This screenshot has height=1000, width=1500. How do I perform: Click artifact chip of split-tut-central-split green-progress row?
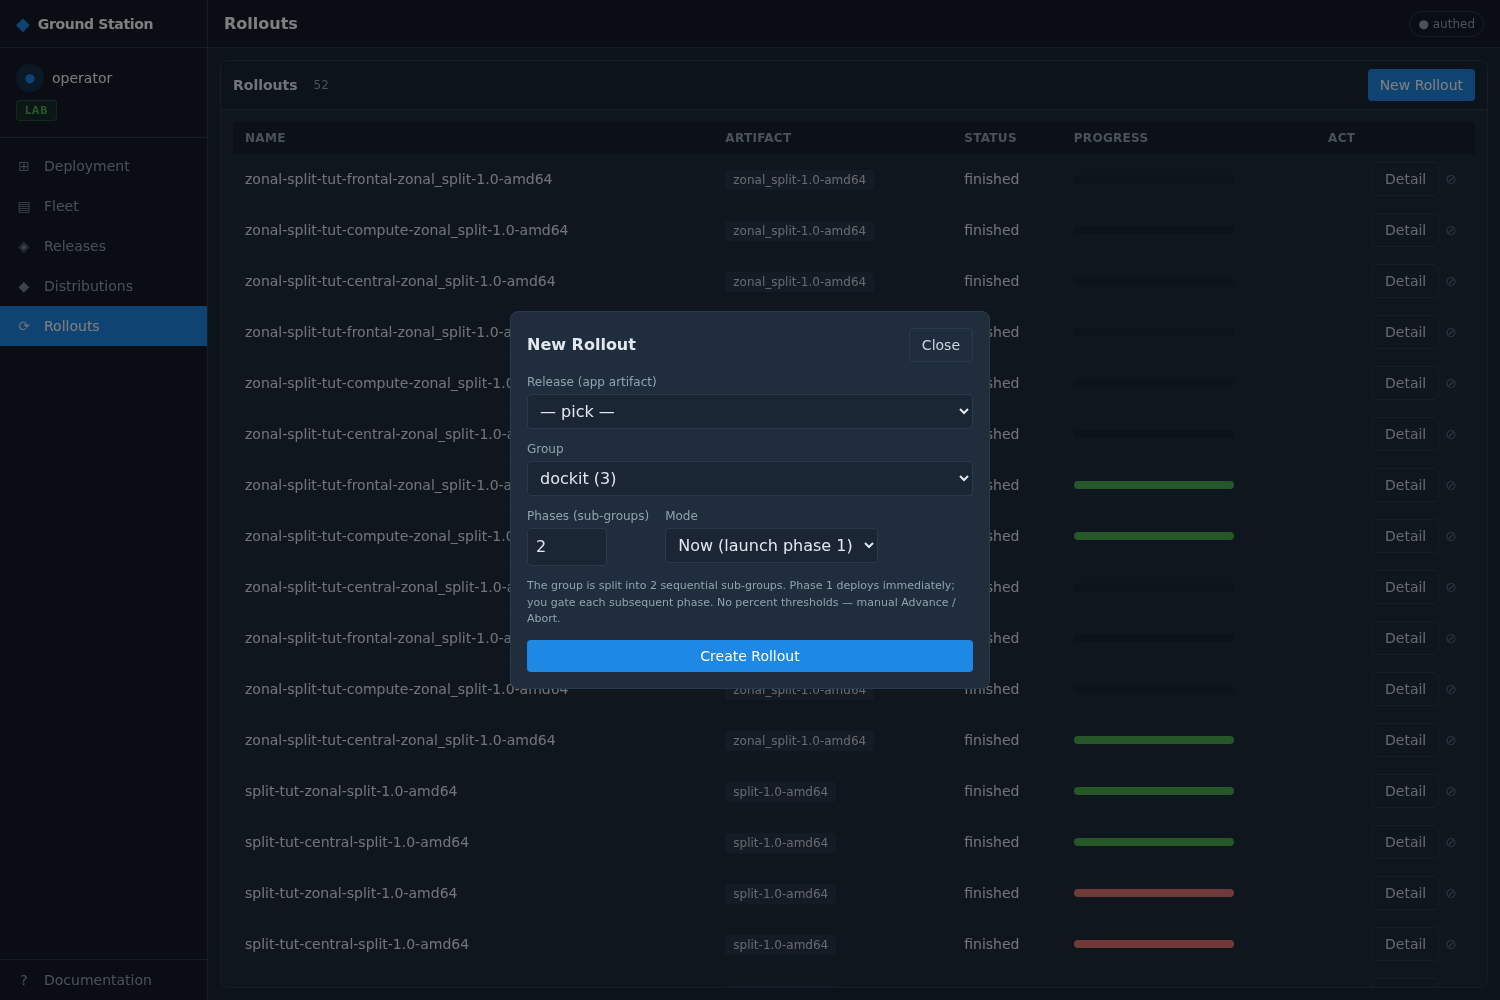coord(780,843)
